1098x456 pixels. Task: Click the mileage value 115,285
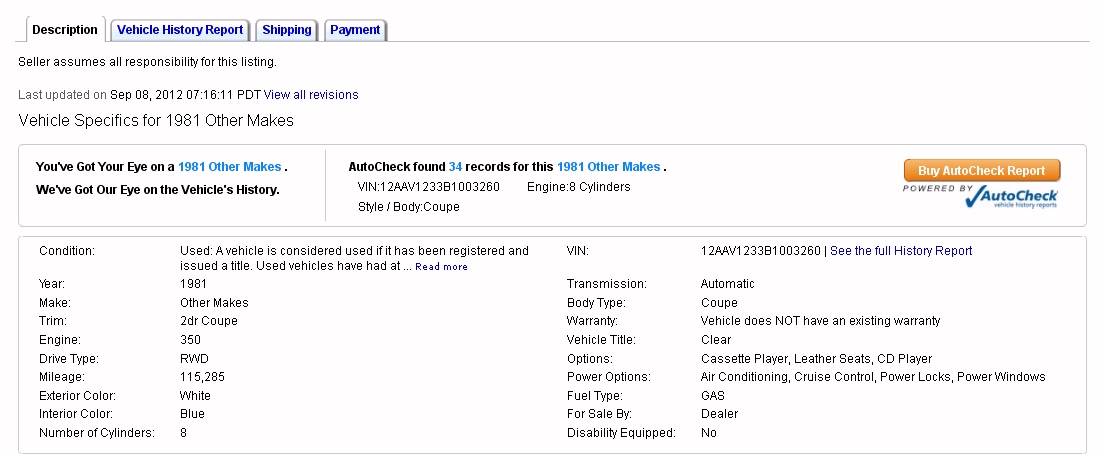pyautogui.click(x=202, y=377)
